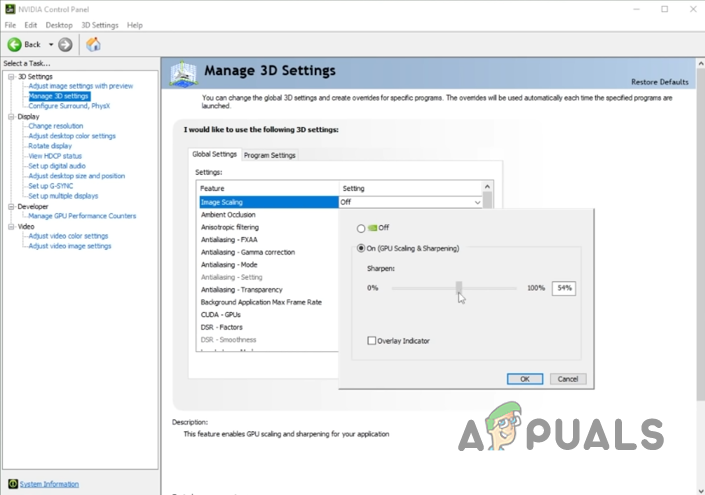Viewport: 705px width, 495px height.
Task: Click the settings list scroll up arrow
Action: [487, 187]
